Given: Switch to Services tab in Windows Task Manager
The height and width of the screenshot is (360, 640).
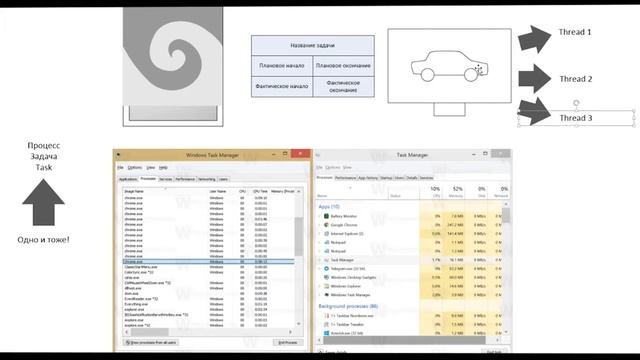Looking at the screenshot, I should tap(166, 179).
